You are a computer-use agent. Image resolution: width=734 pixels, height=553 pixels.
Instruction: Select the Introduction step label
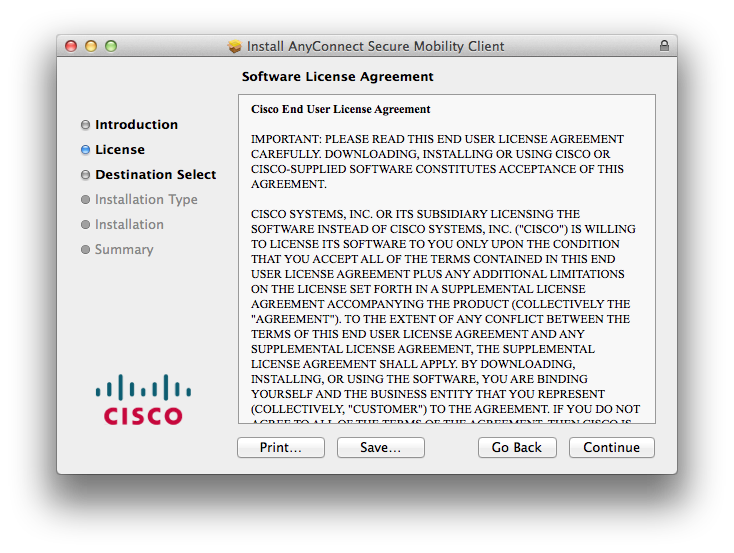click(136, 125)
